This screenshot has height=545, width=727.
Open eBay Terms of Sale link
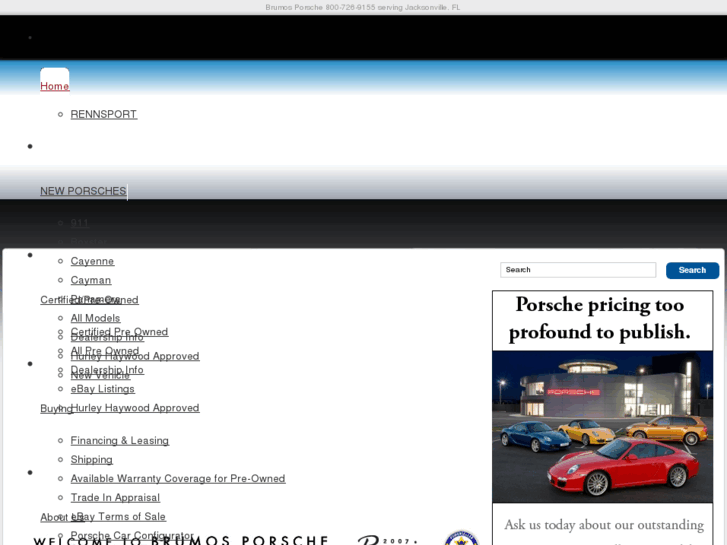pos(118,517)
